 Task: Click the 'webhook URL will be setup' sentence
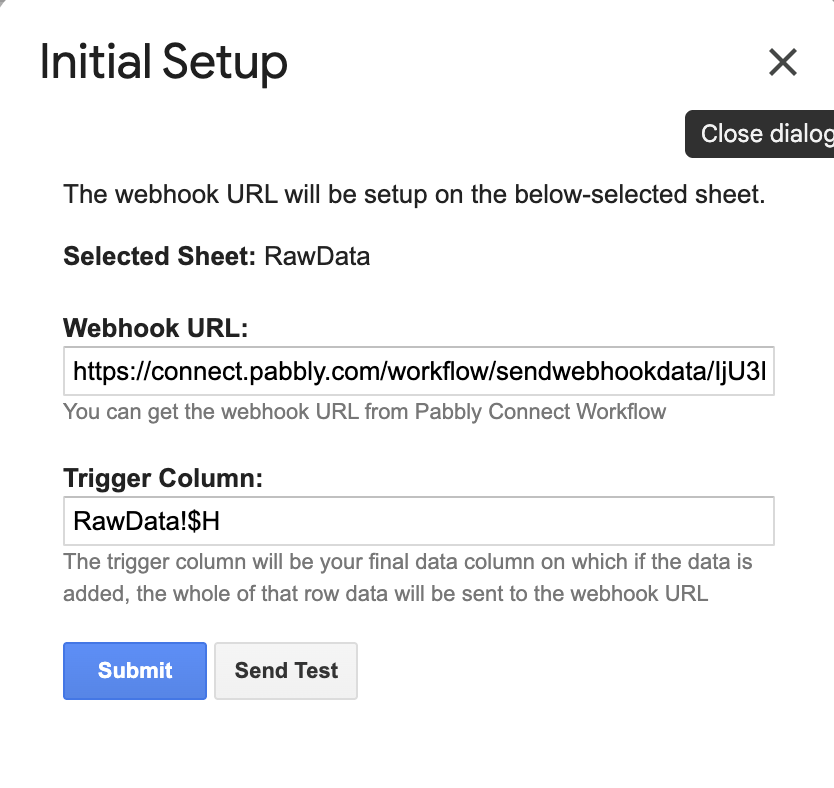coord(414,194)
